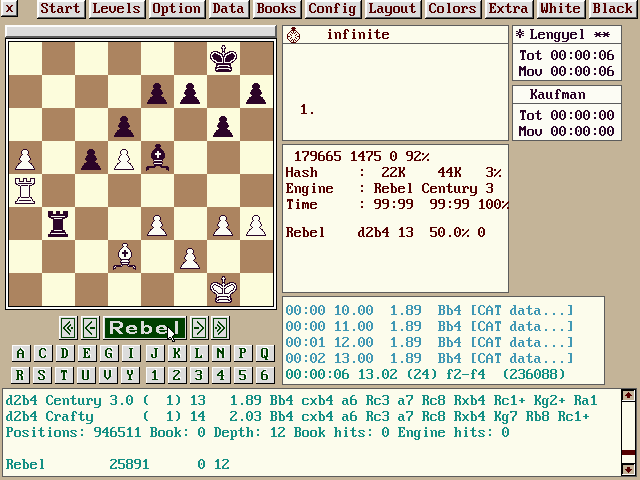
Task: Click the R shortcut key button
Action: [x=20, y=375]
